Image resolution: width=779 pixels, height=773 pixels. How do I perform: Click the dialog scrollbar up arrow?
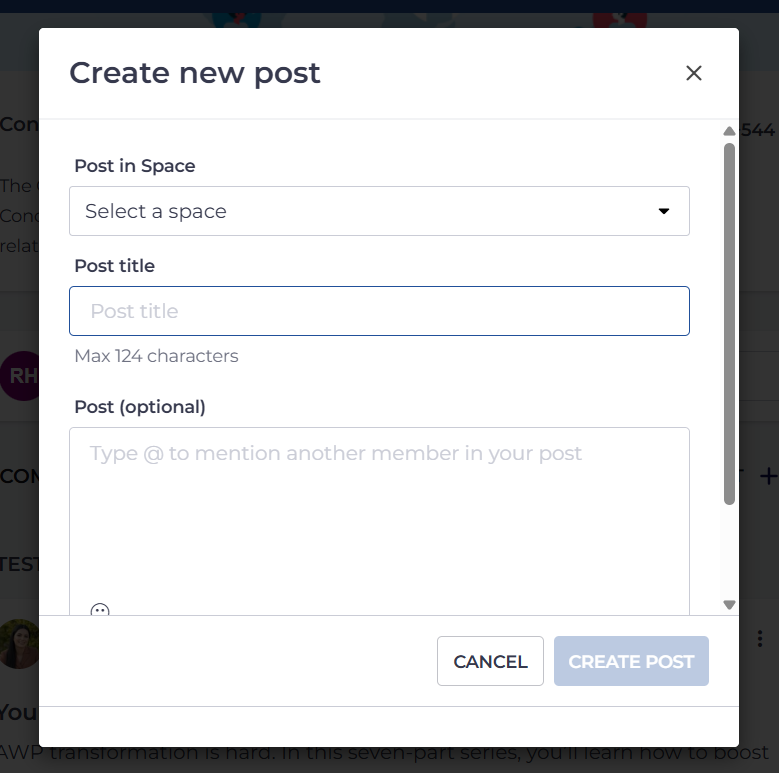(729, 131)
